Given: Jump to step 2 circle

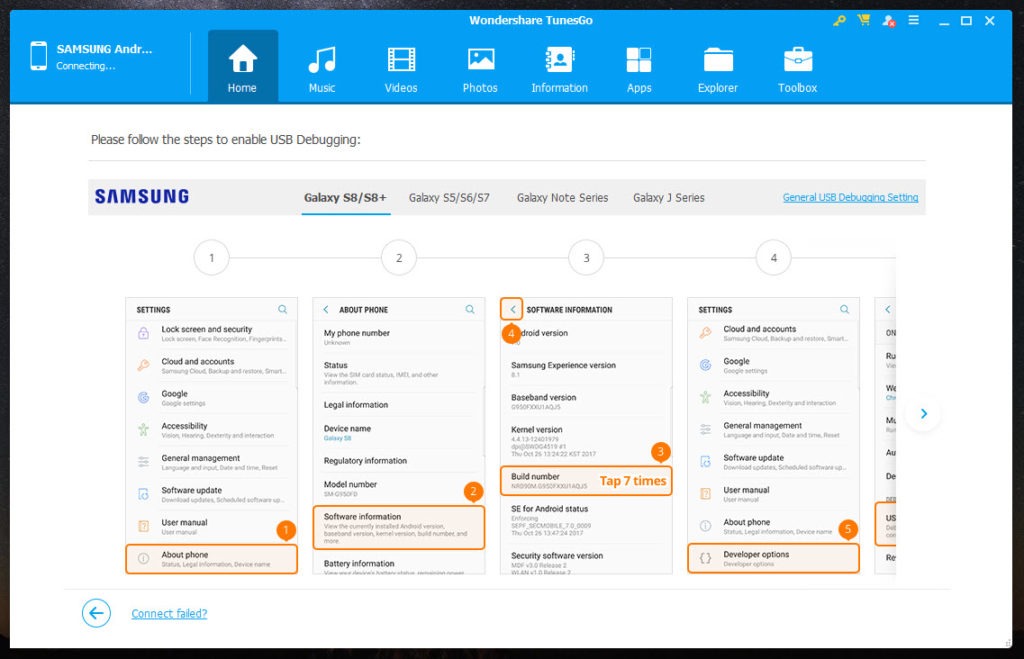Looking at the screenshot, I should [x=399, y=258].
